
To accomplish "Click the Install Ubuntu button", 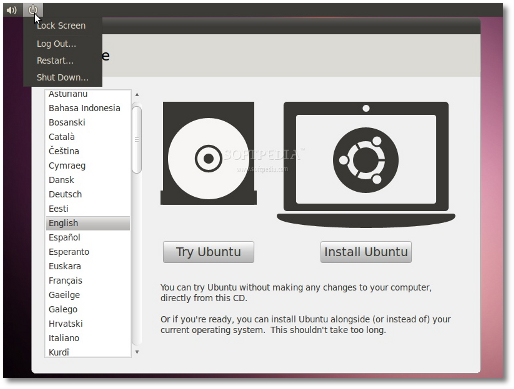I will point(366,252).
